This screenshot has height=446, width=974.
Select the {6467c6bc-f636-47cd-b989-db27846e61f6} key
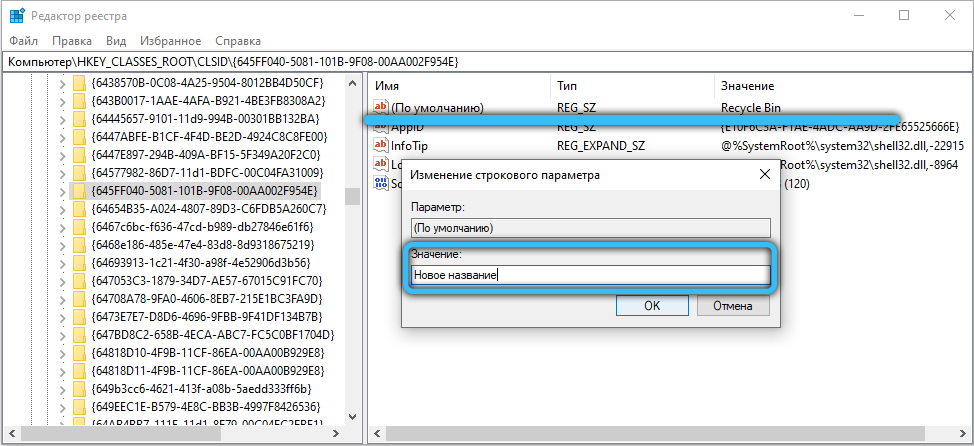point(202,227)
